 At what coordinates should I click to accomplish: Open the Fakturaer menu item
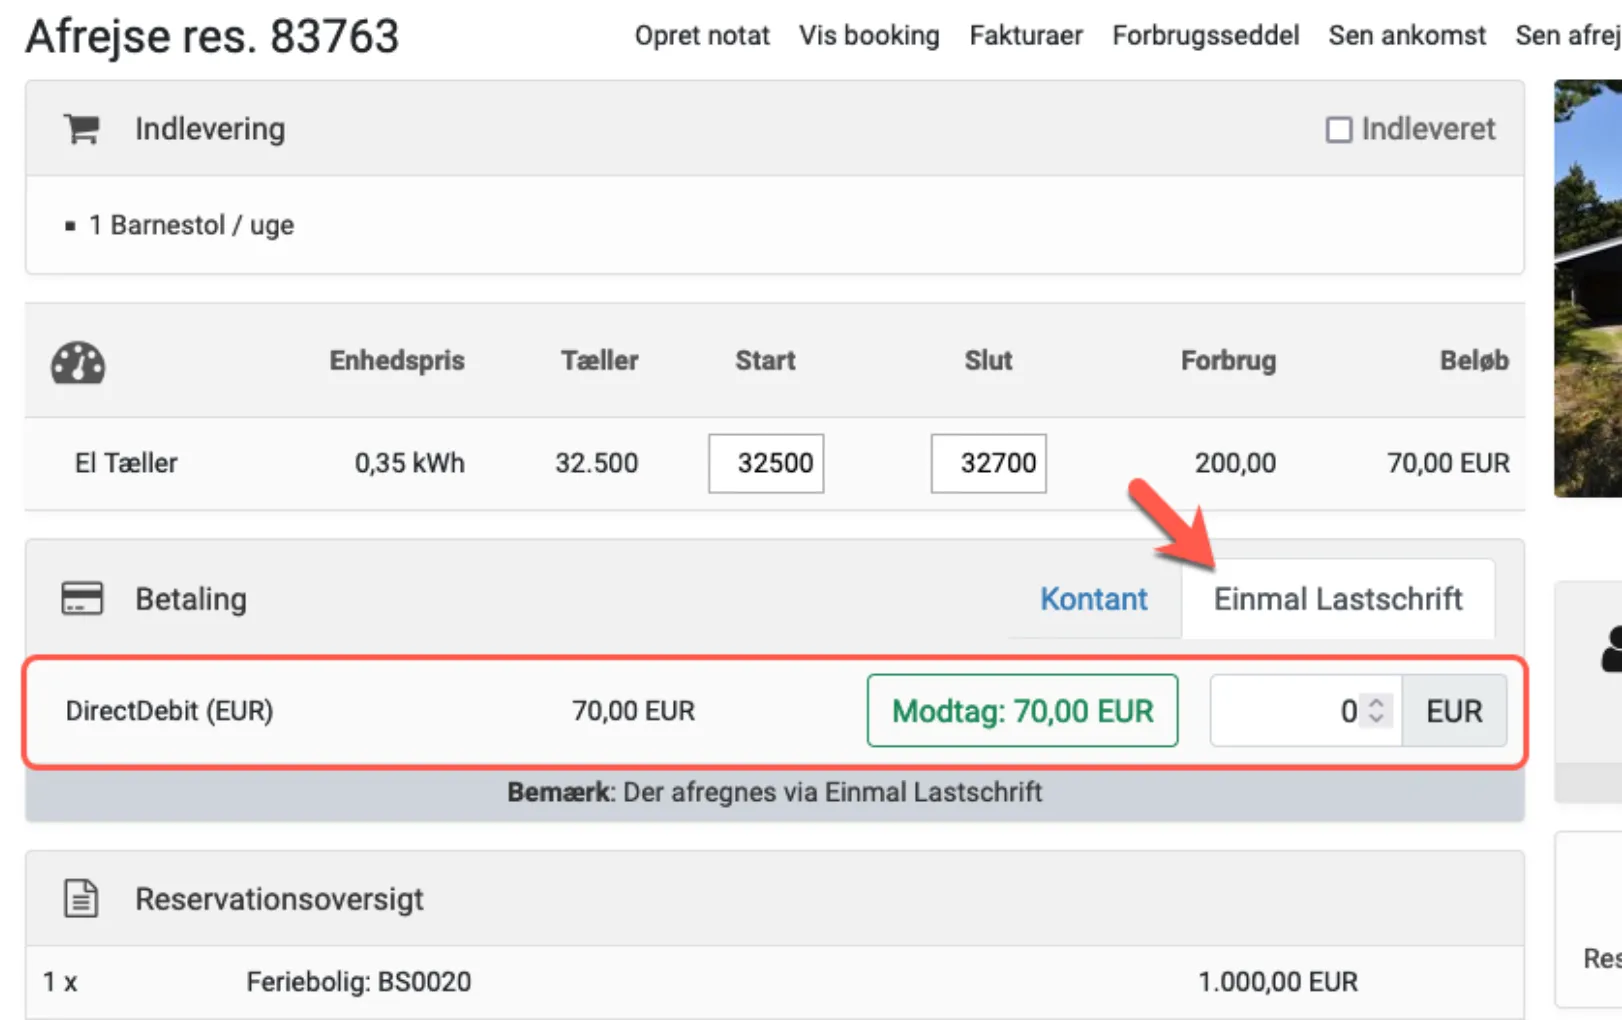tap(1025, 35)
